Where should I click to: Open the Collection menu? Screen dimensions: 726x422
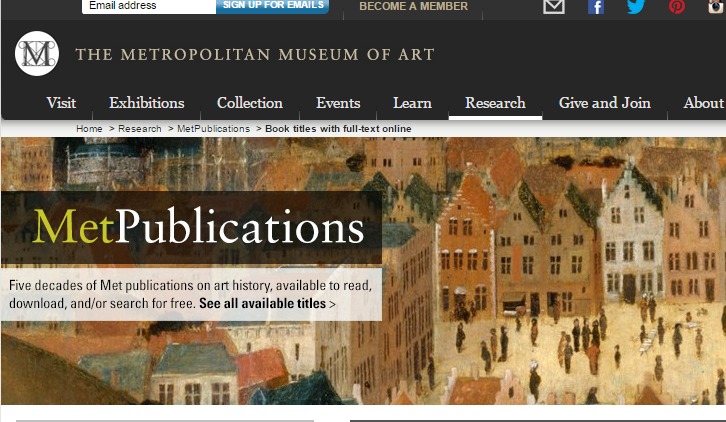[x=250, y=103]
